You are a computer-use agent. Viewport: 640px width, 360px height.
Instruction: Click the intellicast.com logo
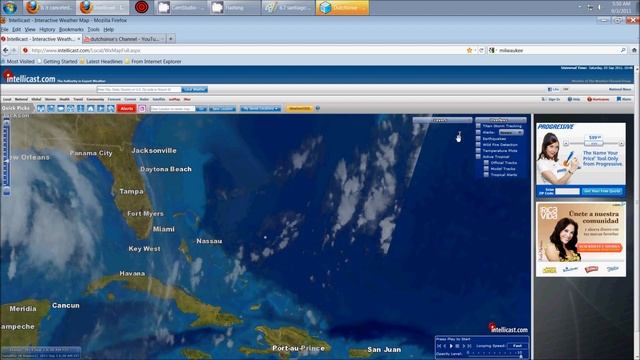(29, 77)
